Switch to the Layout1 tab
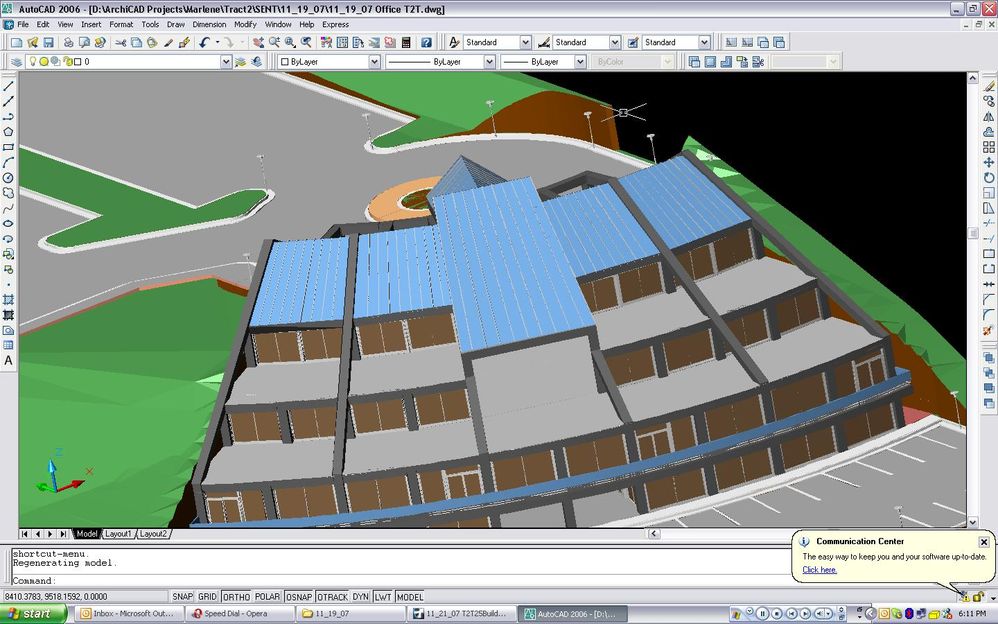Viewport: 998px width, 624px height. [118, 533]
